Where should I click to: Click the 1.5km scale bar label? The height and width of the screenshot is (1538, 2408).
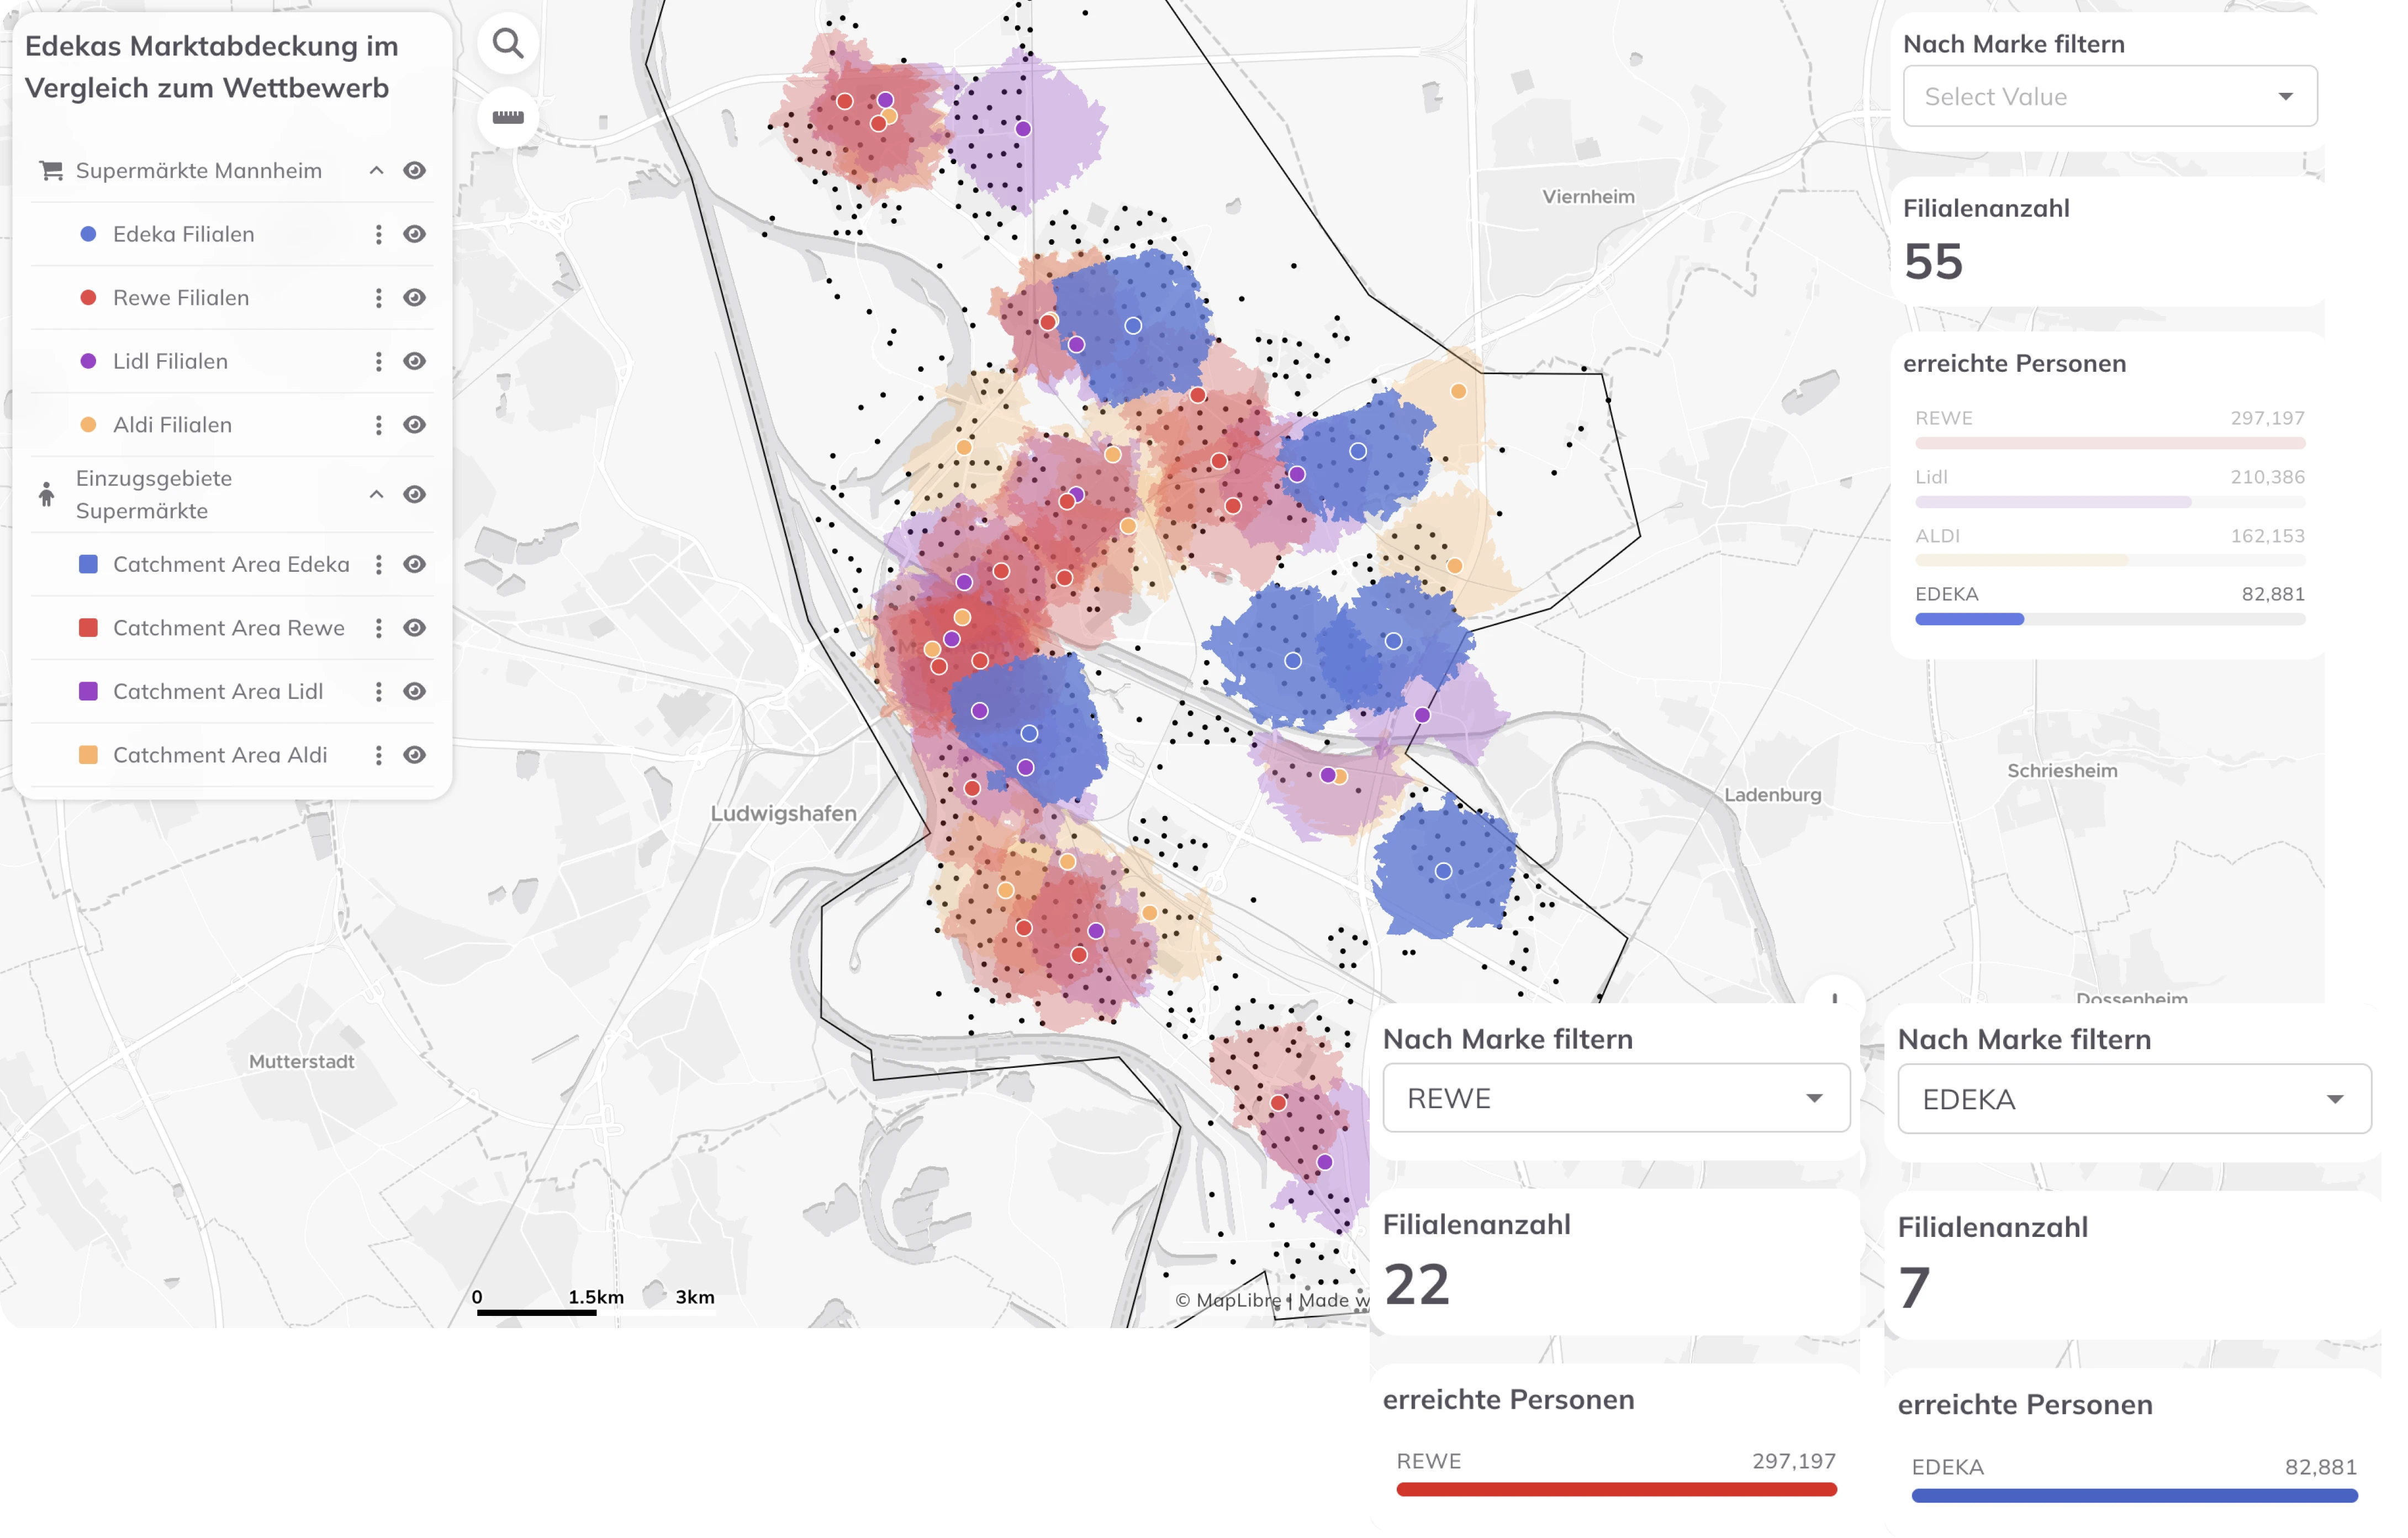[x=596, y=1297]
